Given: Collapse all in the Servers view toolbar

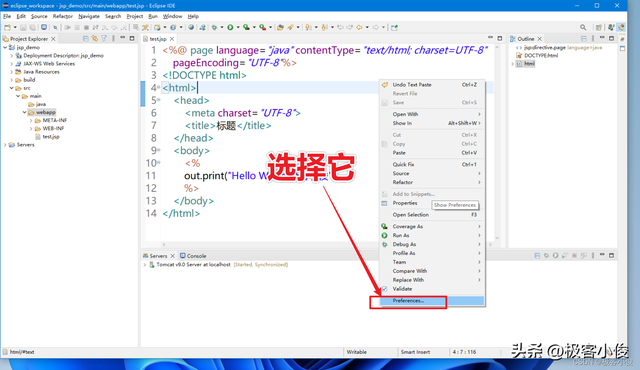Looking at the screenshot, I should click(x=537, y=255).
